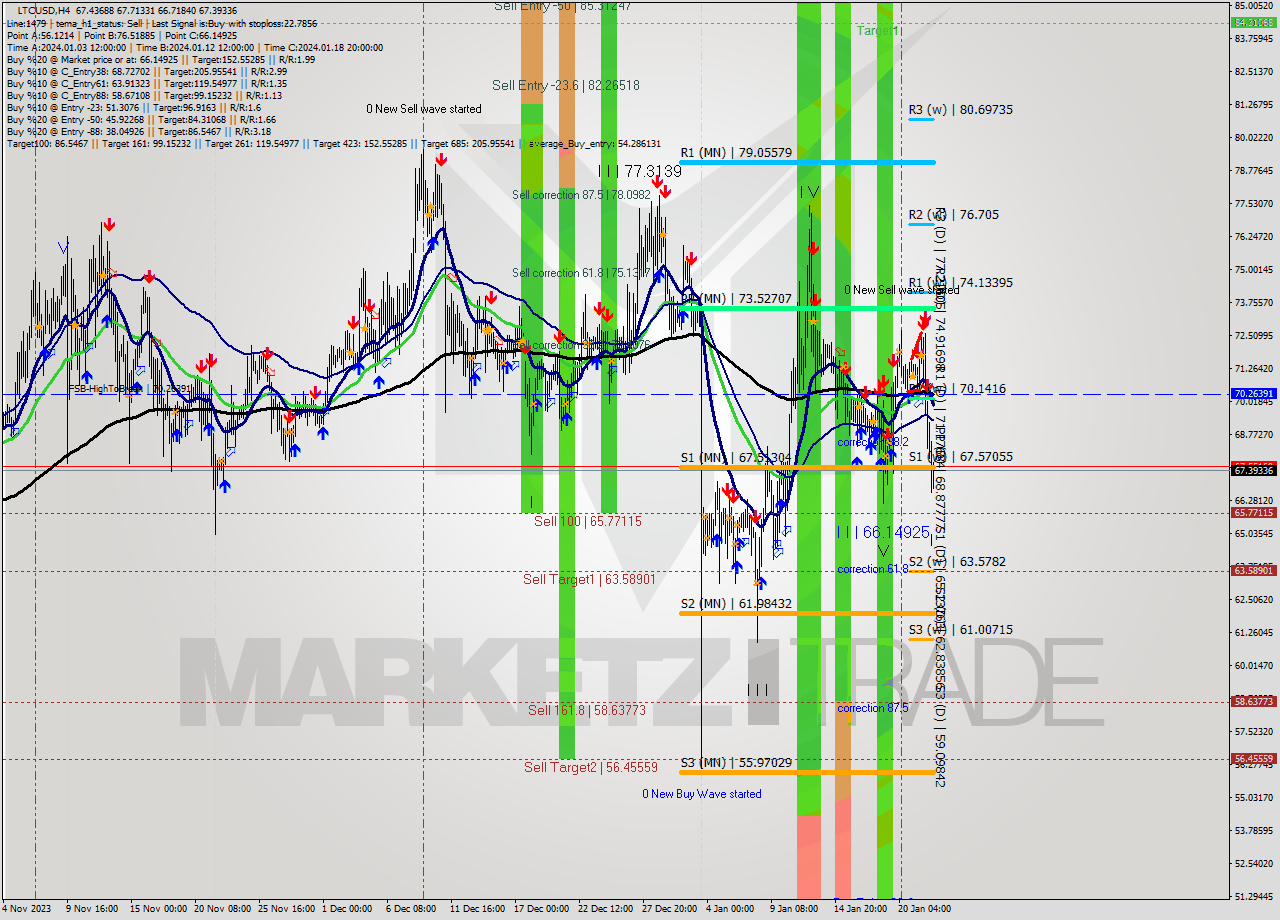This screenshot has height=920, width=1280.
Task: Click the black 67.39336 current price marker
Action: click(x=1253, y=470)
